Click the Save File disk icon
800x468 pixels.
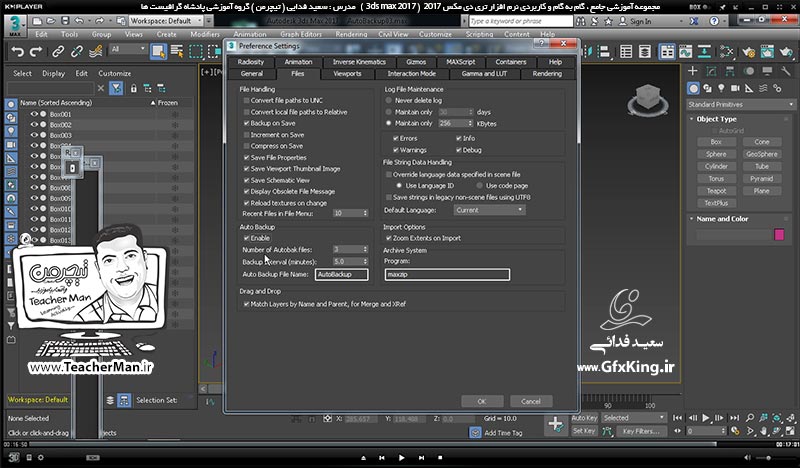(x=65, y=21)
